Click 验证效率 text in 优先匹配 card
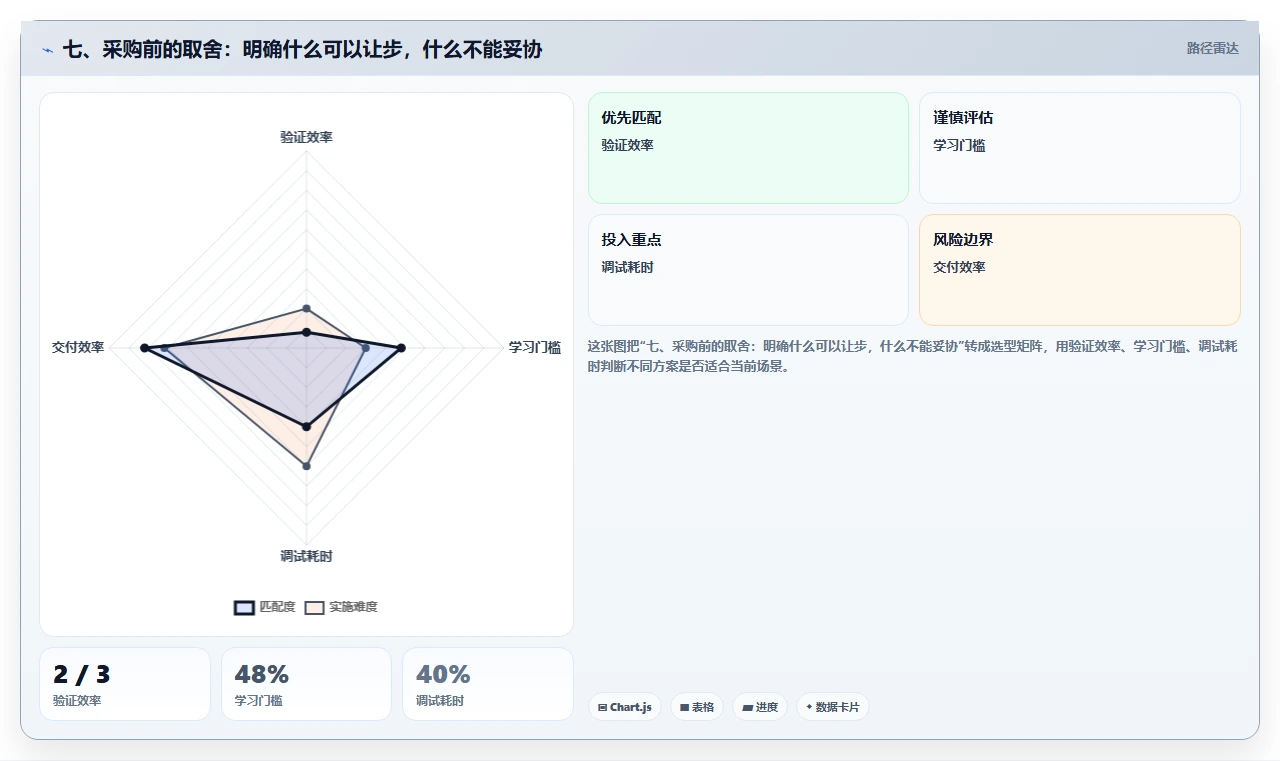The height and width of the screenshot is (761, 1280). tap(627, 145)
